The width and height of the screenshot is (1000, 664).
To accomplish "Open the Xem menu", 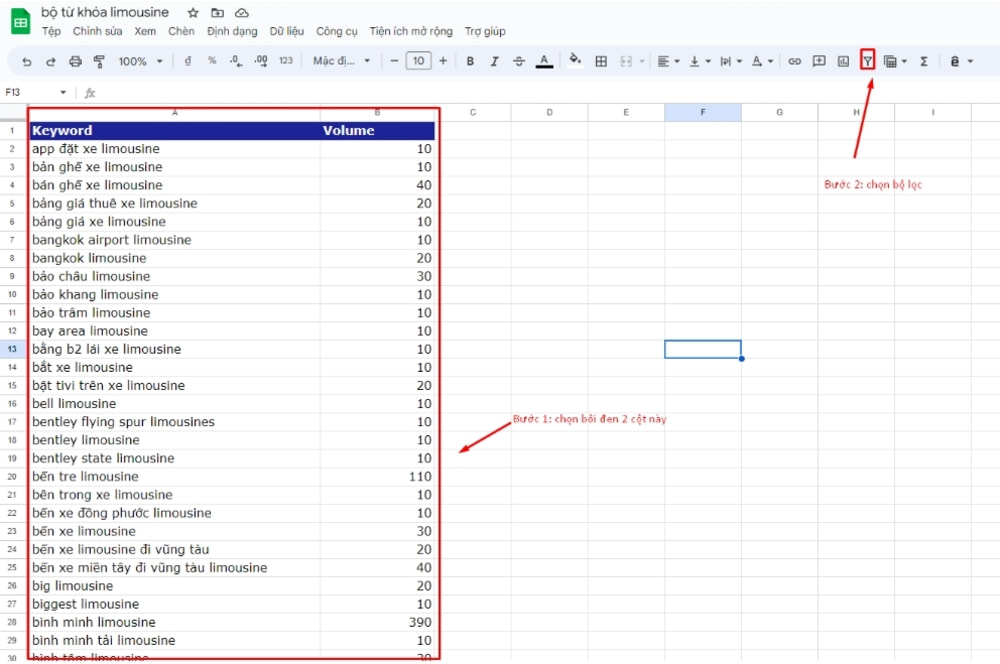I will (x=145, y=31).
